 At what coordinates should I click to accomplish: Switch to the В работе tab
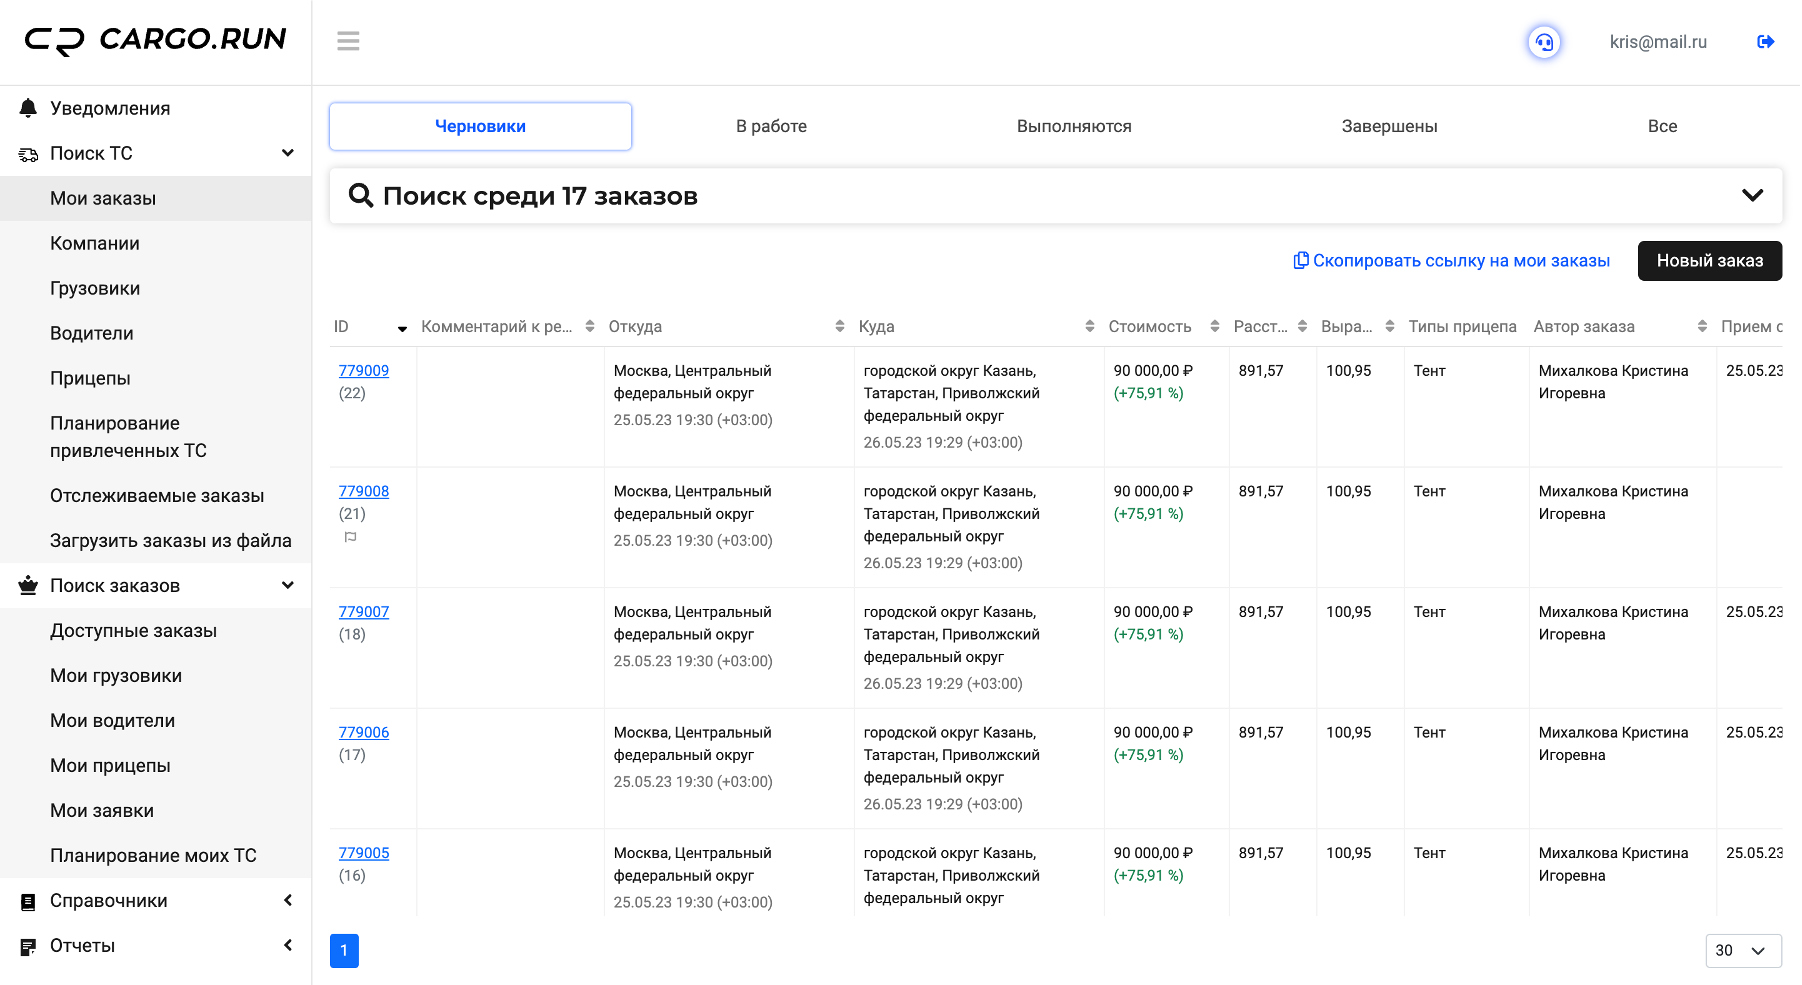click(x=771, y=126)
